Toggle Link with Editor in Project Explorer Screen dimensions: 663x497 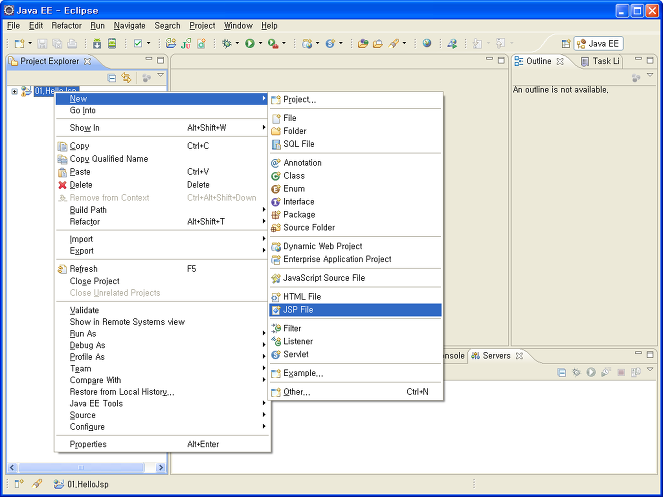[126, 78]
